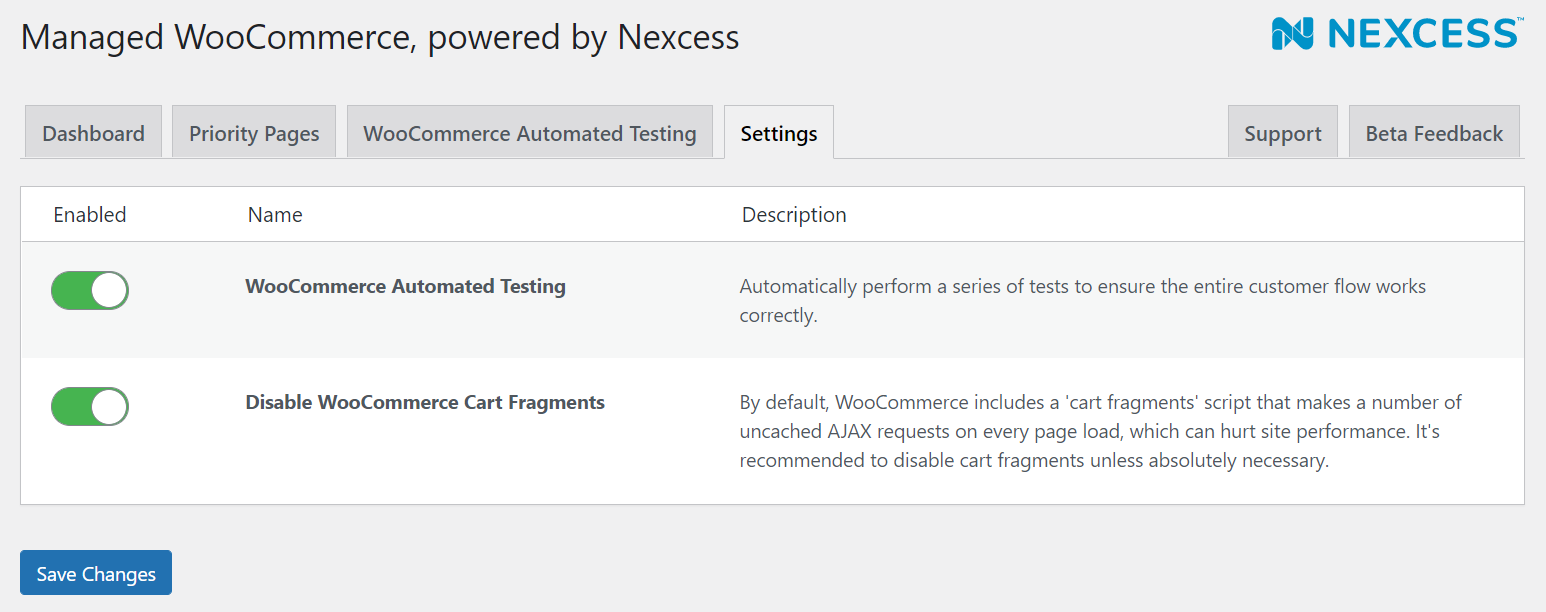The image size is (1546, 612).
Task: Click Disable WooCommerce Cart Fragments setting name
Action: pos(425,402)
